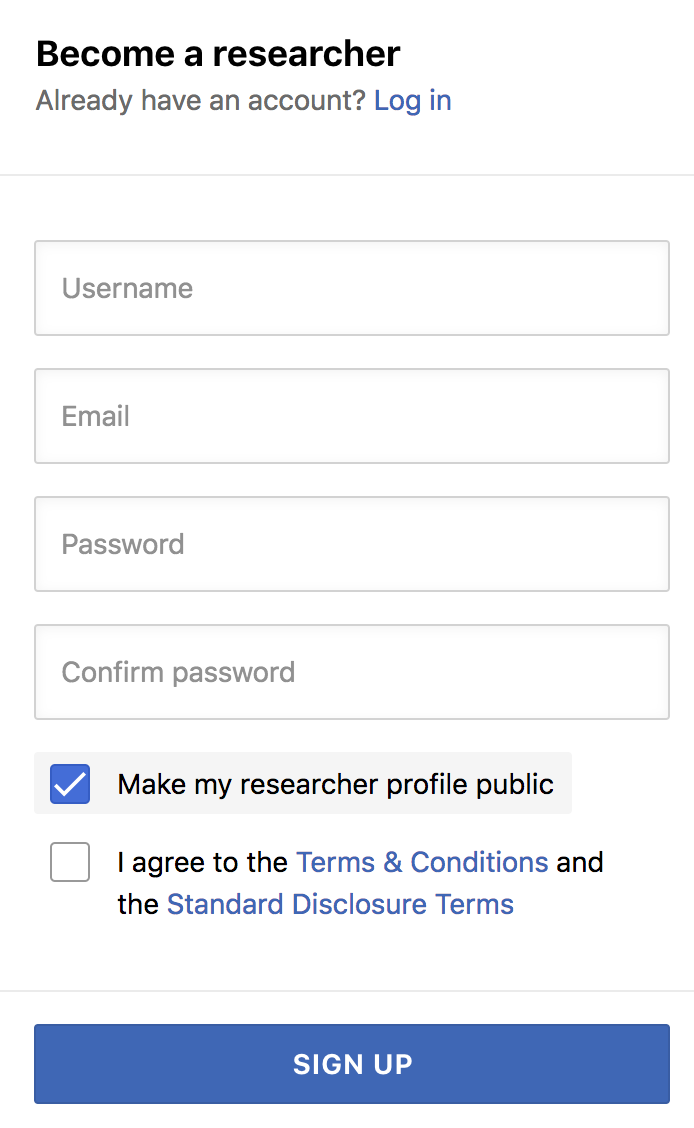
Task: Click the Log in link
Action: [412, 101]
